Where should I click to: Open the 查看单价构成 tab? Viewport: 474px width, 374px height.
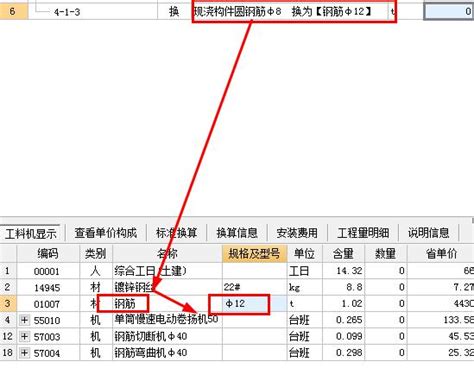105,233
